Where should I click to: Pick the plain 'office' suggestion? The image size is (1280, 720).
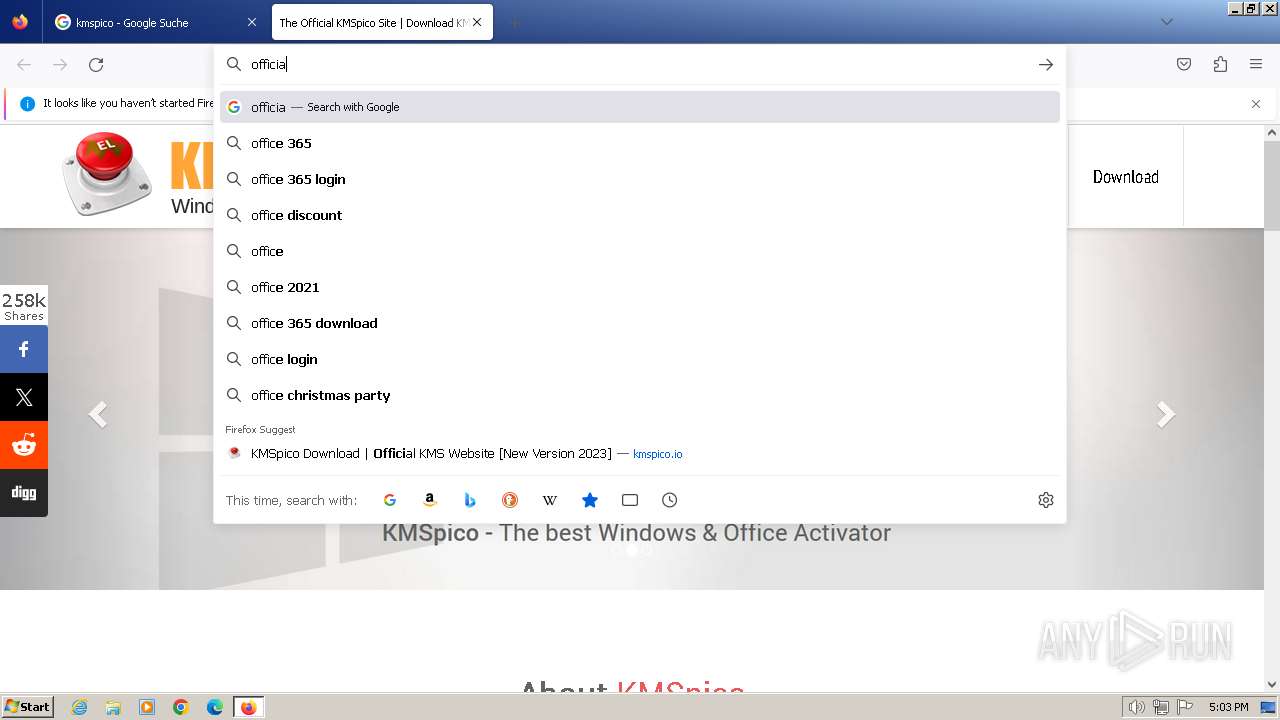[640, 251]
